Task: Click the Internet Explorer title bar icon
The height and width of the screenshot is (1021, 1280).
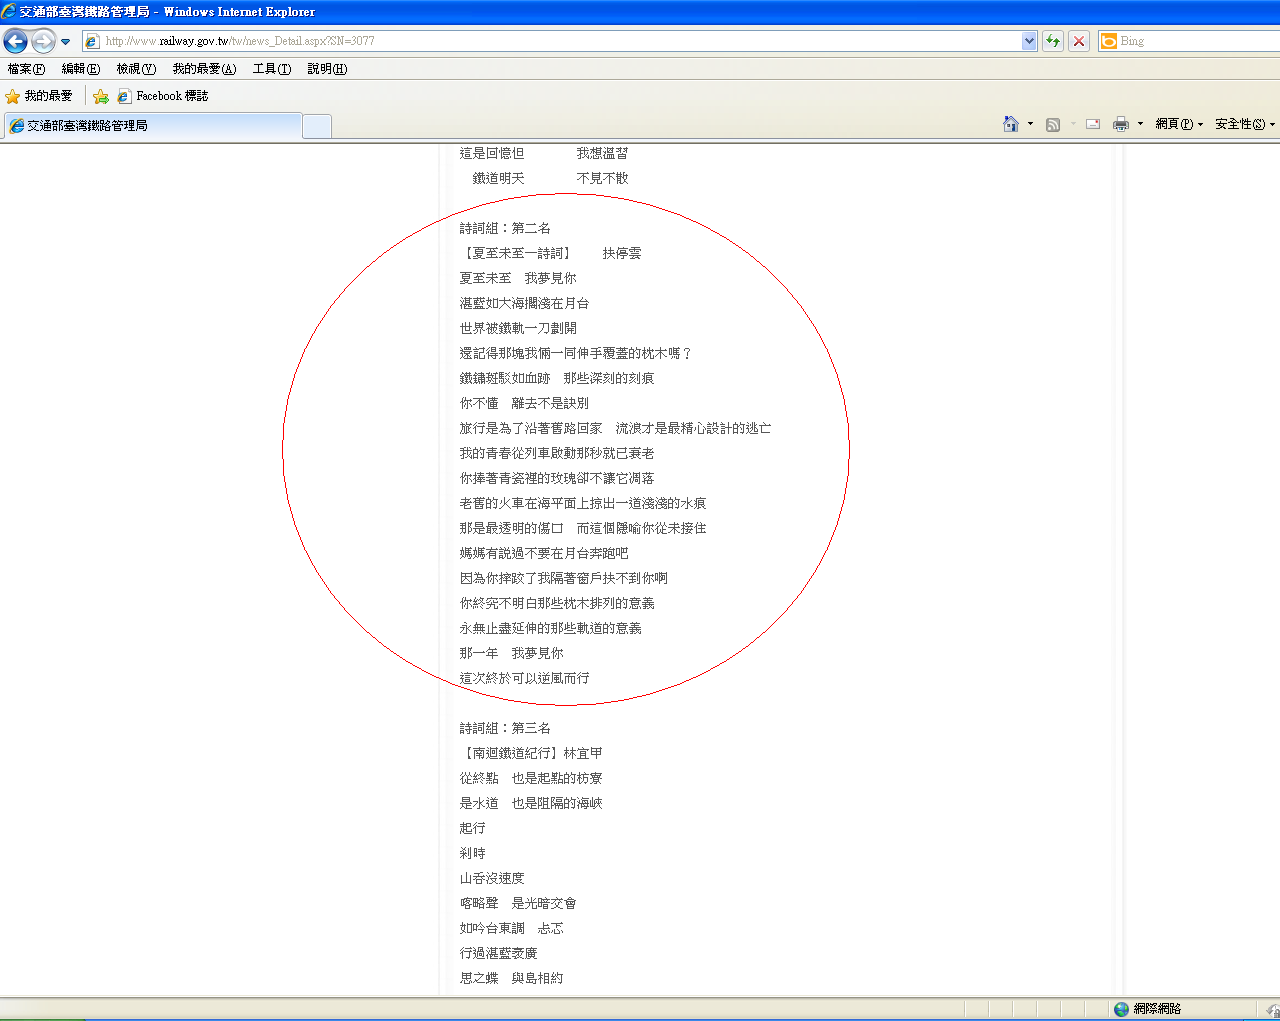Action: [x=9, y=12]
